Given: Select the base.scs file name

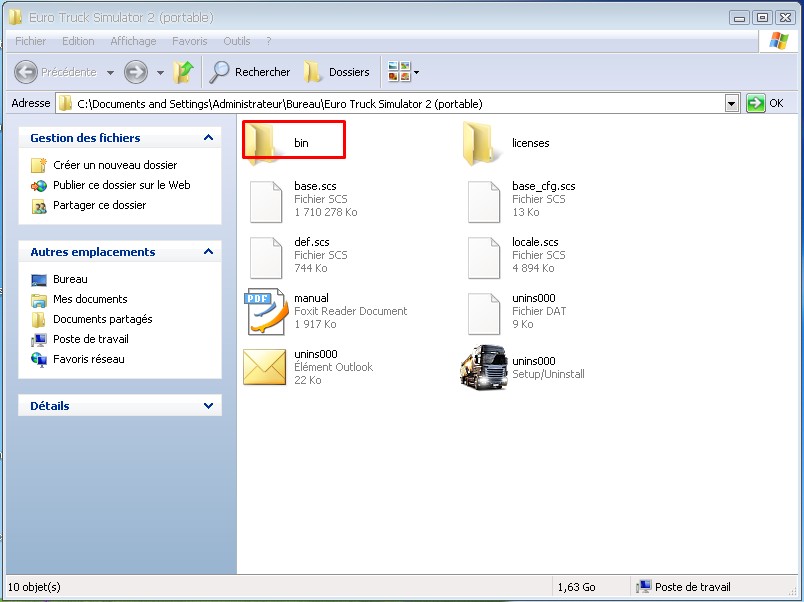Looking at the screenshot, I should (x=315, y=186).
